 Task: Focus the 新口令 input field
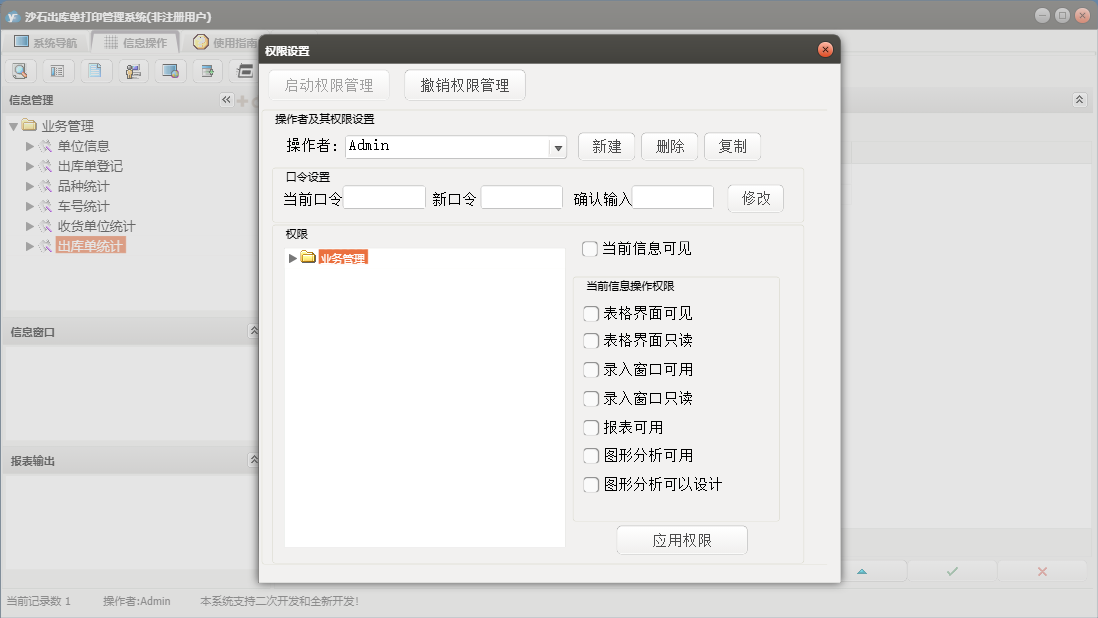click(x=522, y=197)
